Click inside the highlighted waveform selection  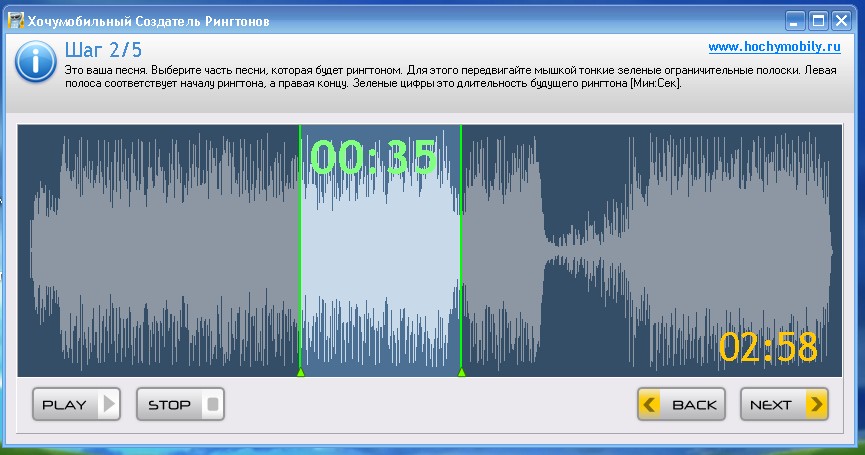point(381,251)
